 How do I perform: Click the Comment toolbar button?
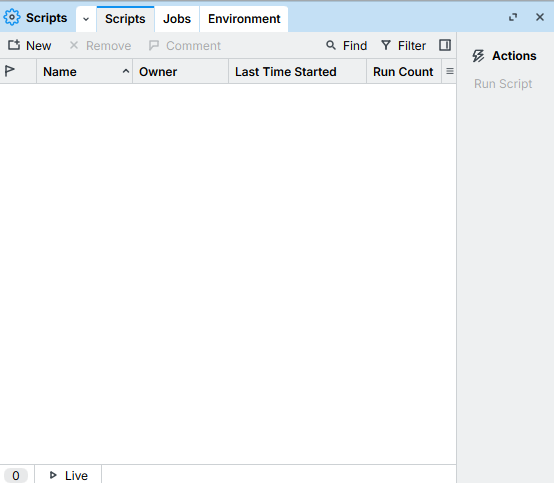tap(184, 46)
